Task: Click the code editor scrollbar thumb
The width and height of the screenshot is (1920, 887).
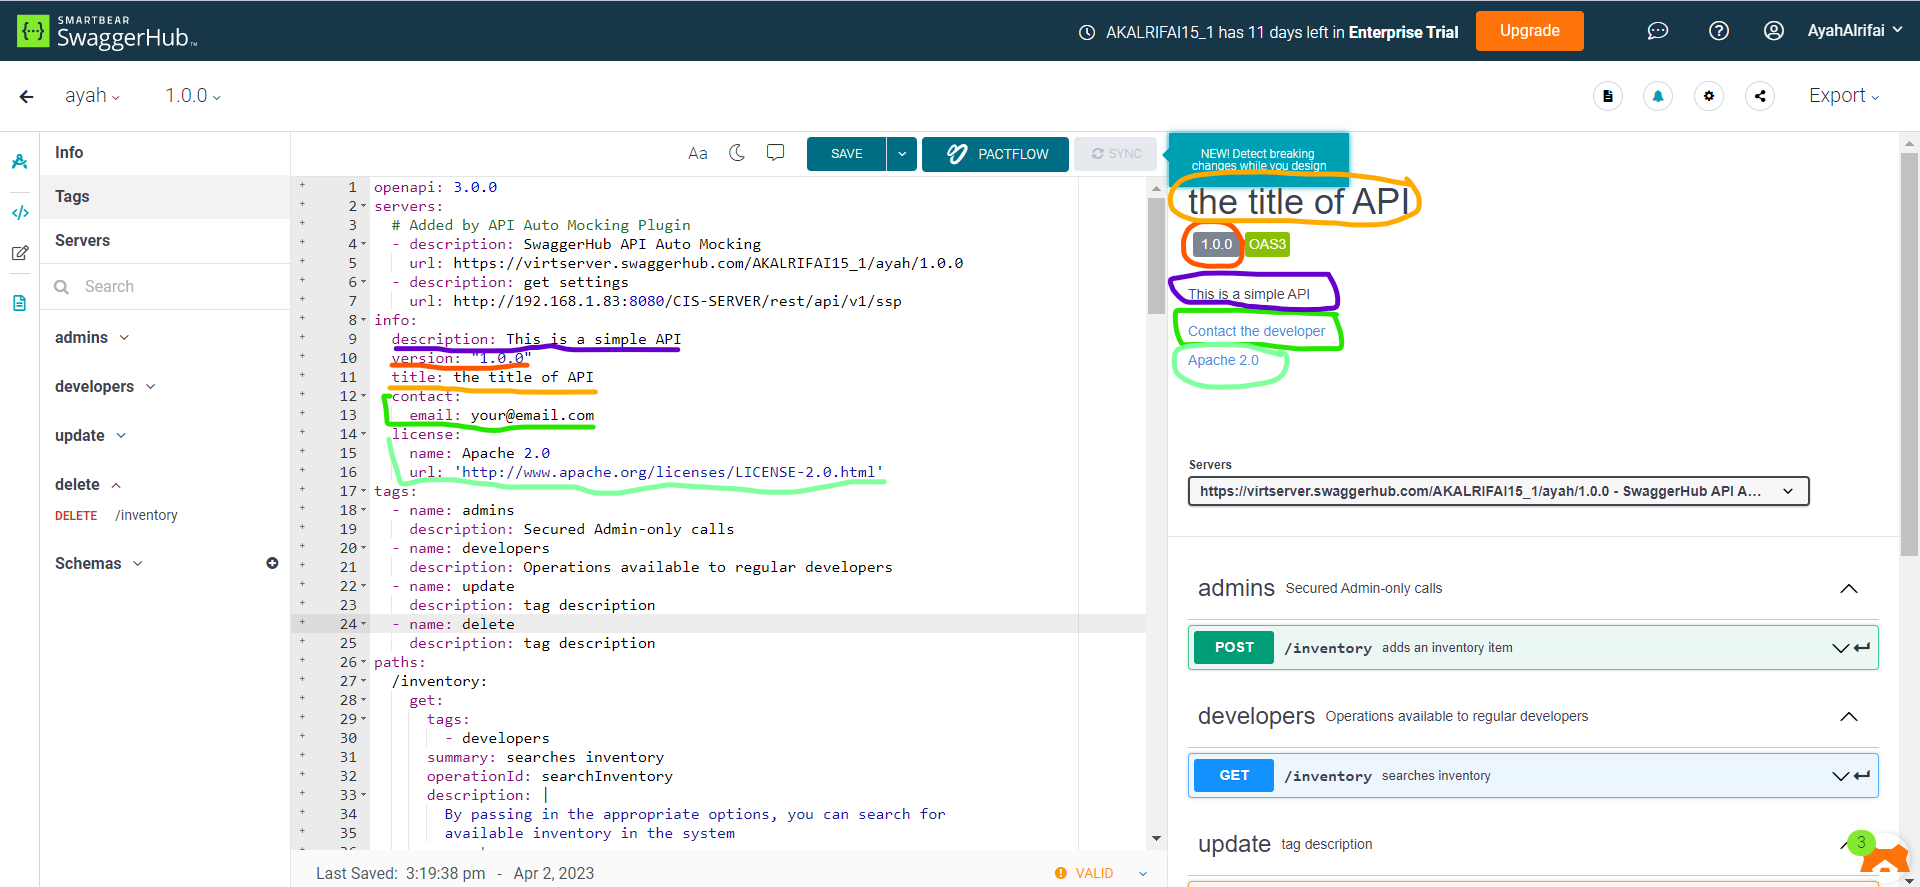Action: click(1156, 255)
